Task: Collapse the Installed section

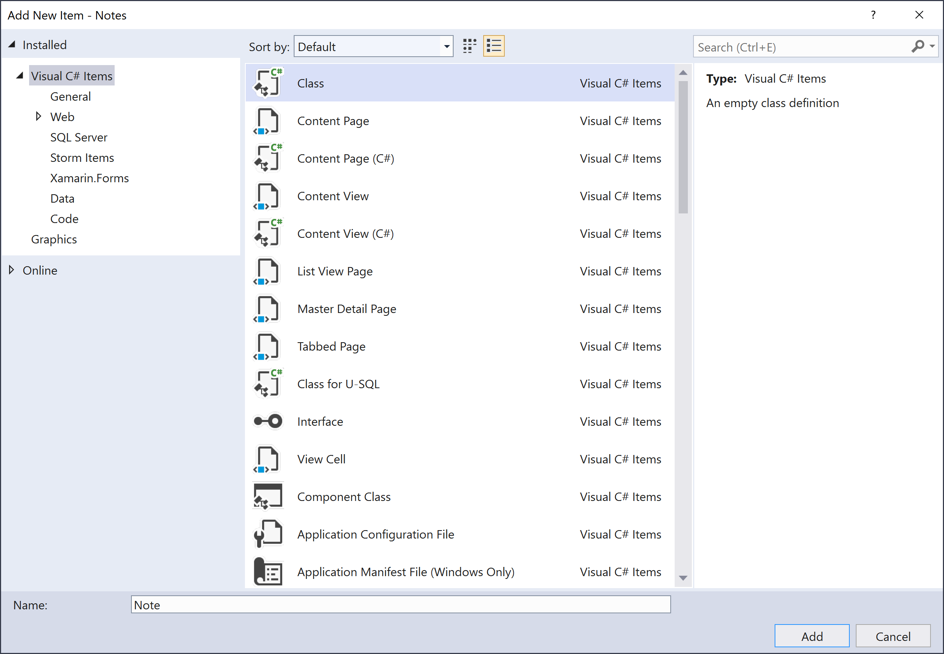Action: coord(12,44)
